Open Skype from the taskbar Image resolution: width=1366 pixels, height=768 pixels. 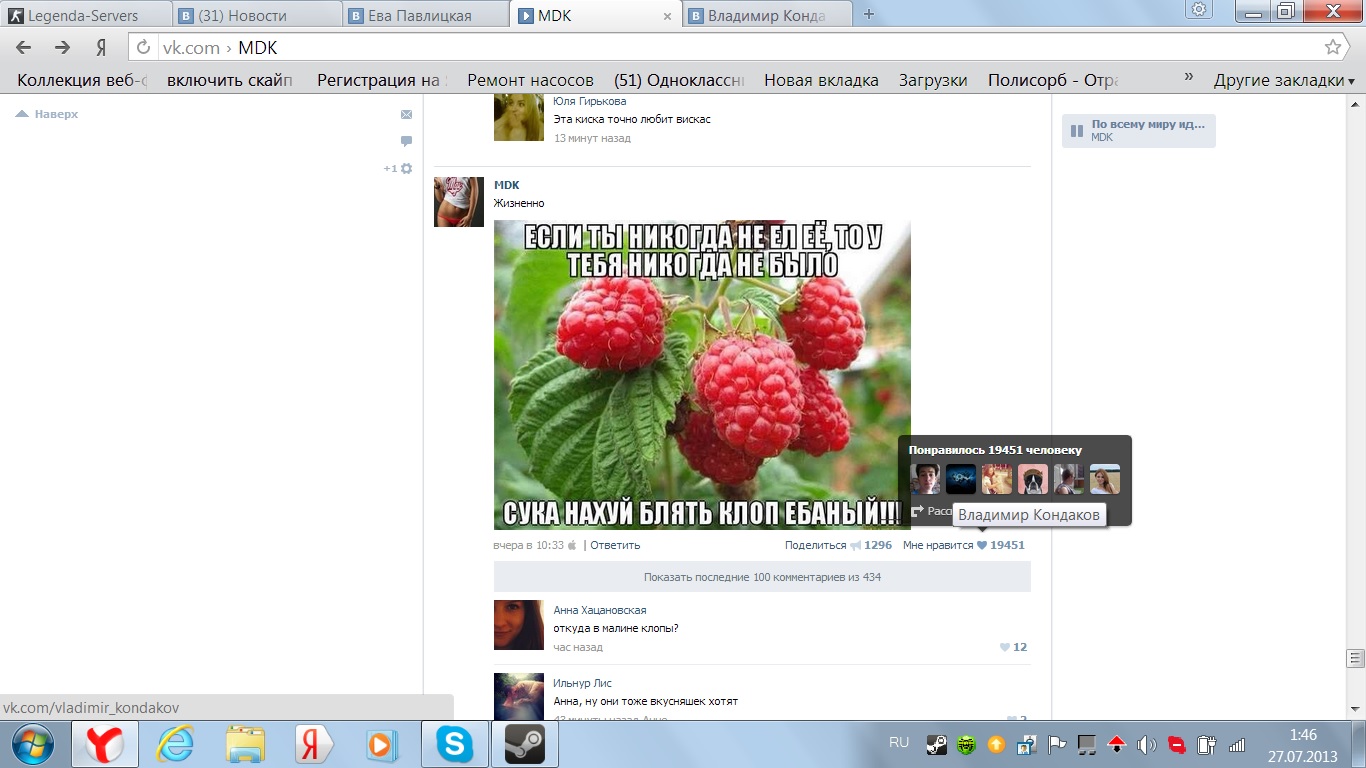(x=455, y=744)
